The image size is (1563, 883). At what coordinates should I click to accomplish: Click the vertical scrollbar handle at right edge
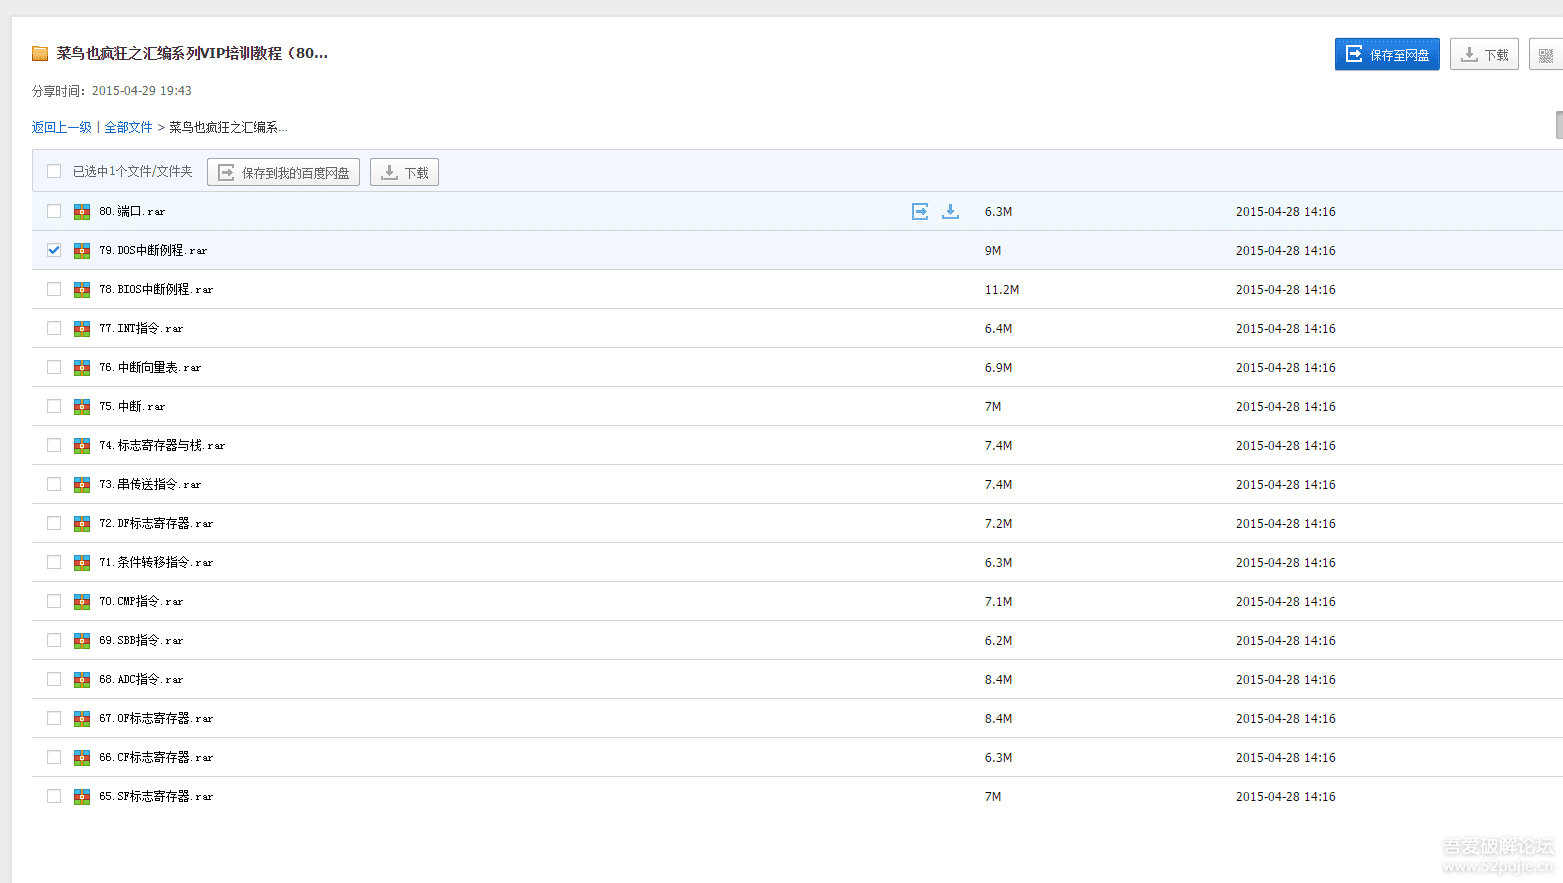pos(1559,125)
